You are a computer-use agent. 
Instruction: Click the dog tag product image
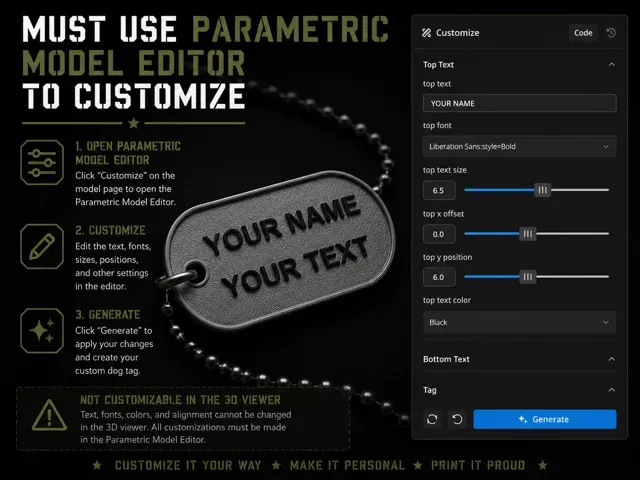tap(278, 250)
